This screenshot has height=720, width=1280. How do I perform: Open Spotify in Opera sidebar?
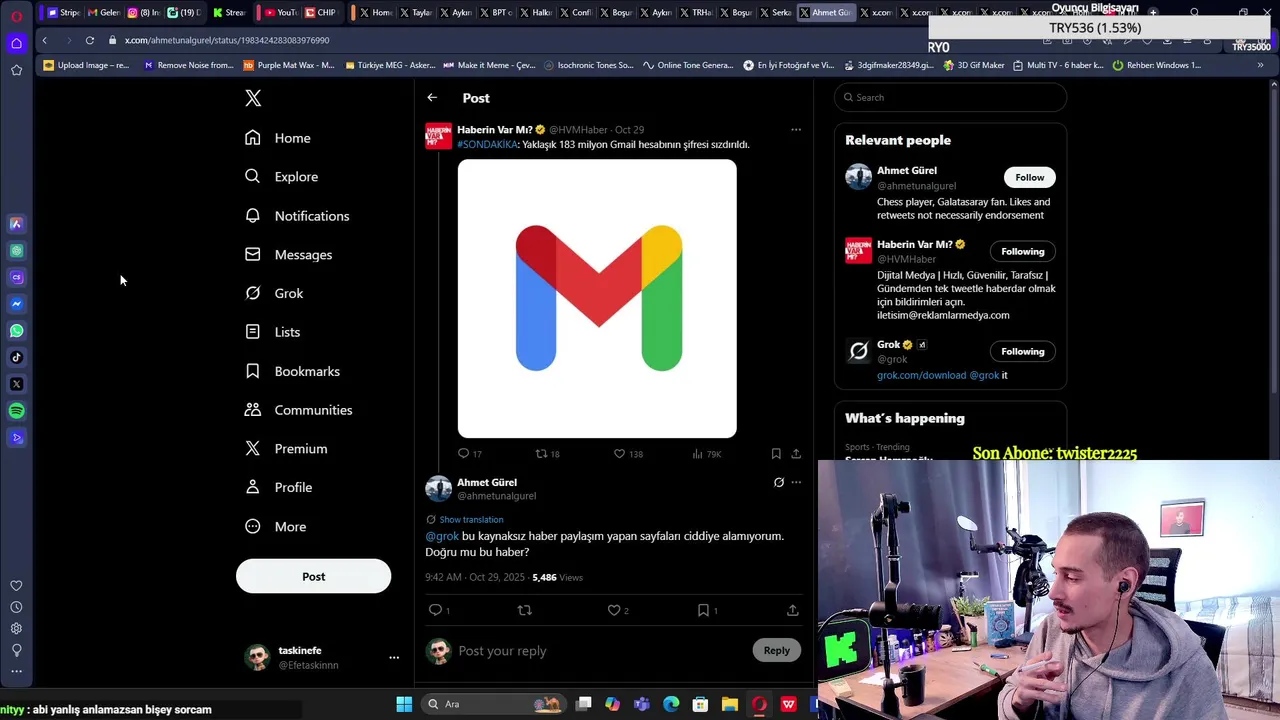tap(16, 411)
